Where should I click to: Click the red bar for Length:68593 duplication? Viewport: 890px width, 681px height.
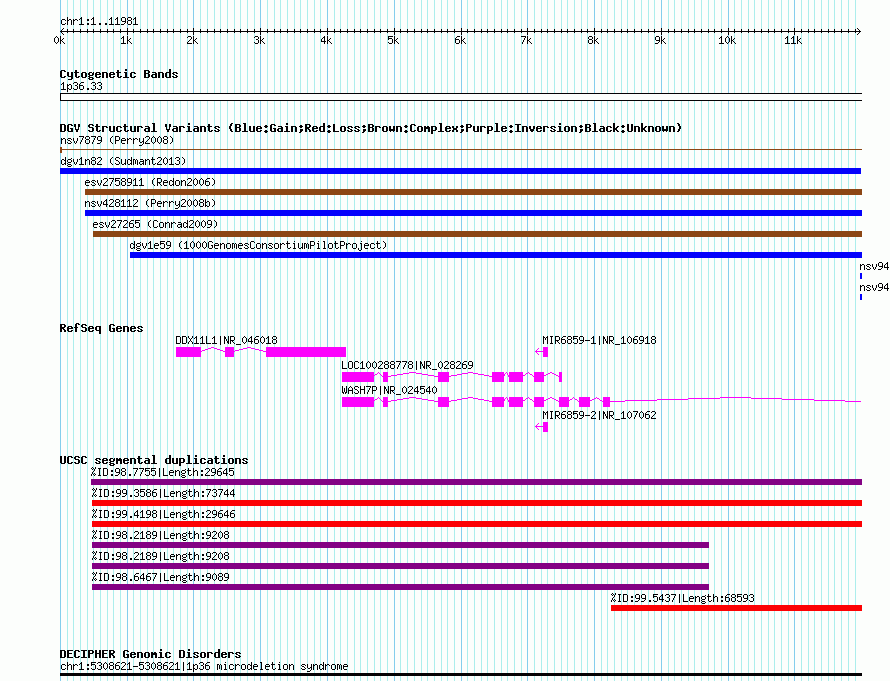736,608
